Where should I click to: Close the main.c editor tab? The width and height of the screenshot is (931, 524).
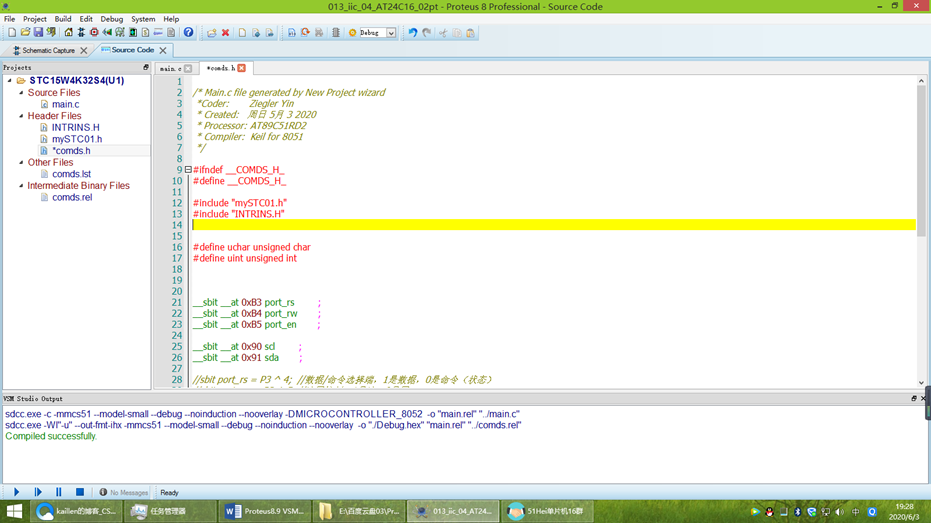click(x=188, y=68)
